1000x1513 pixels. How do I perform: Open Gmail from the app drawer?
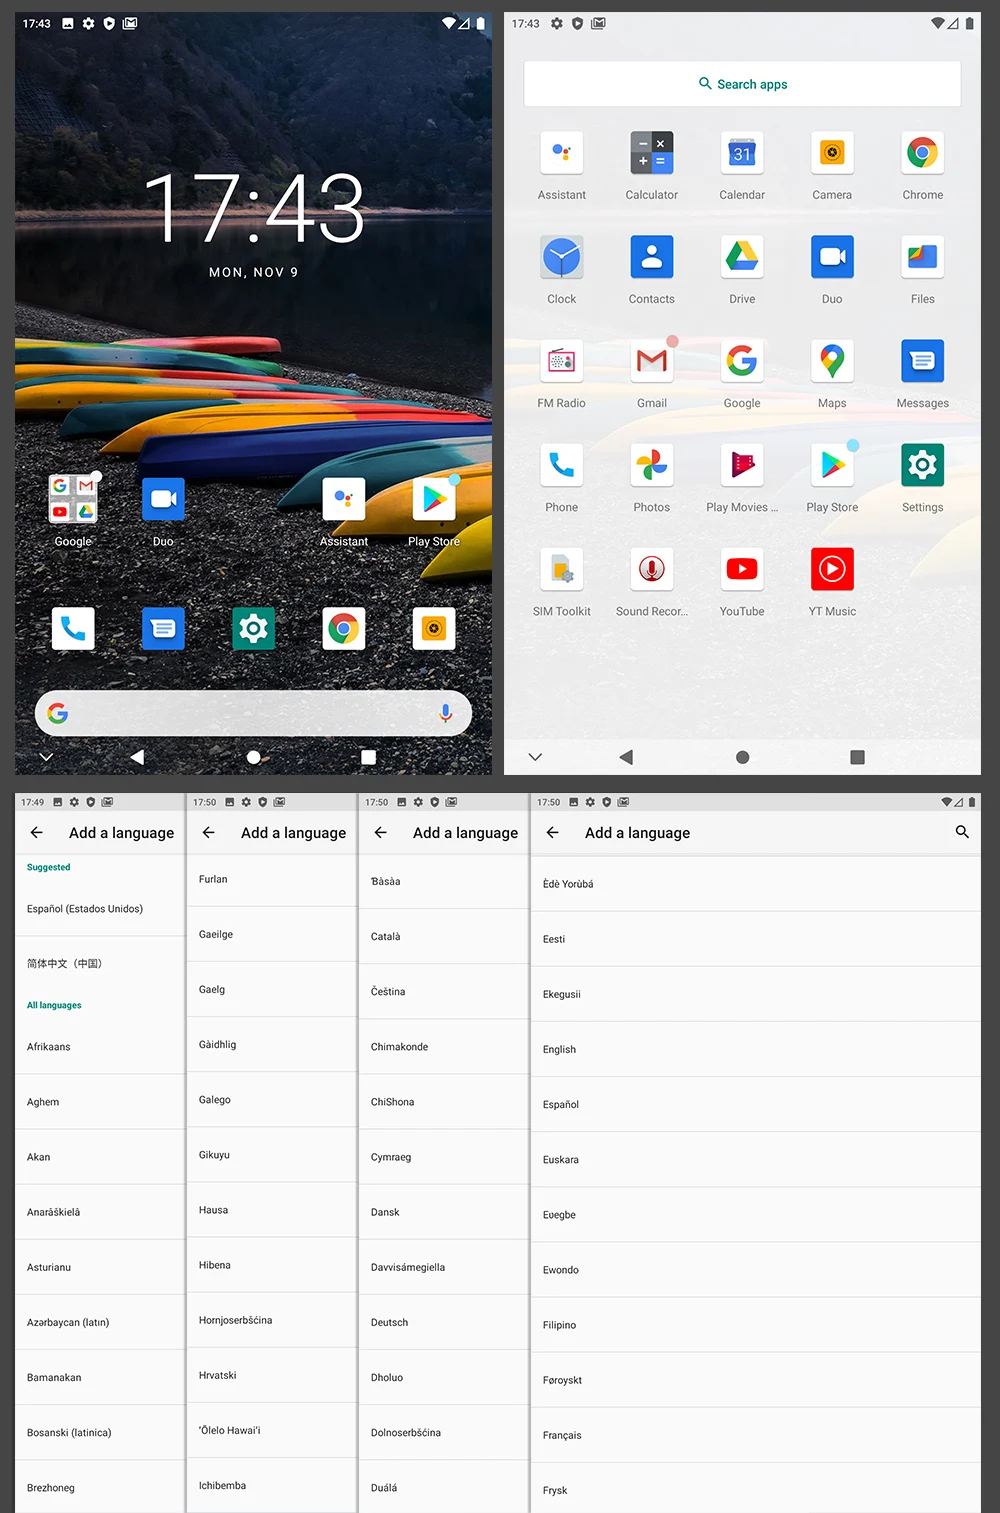click(x=651, y=360)
